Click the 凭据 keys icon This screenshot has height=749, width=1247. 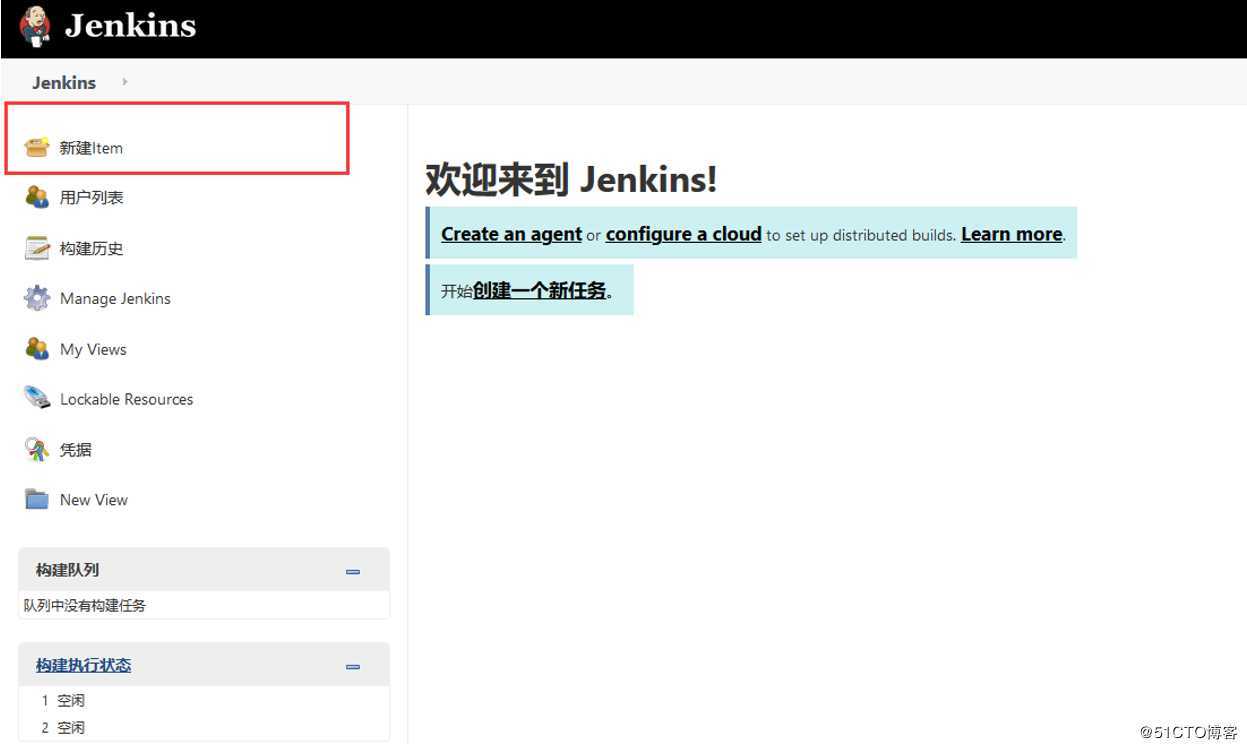[x=37, y=450]
